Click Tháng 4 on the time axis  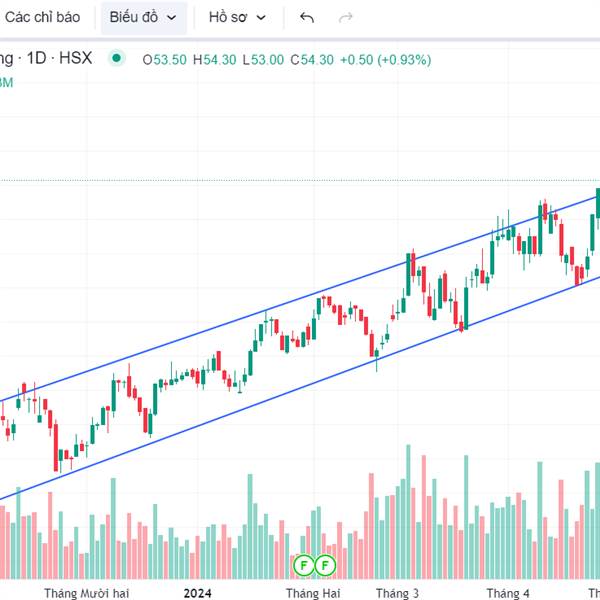pos(508,593)
